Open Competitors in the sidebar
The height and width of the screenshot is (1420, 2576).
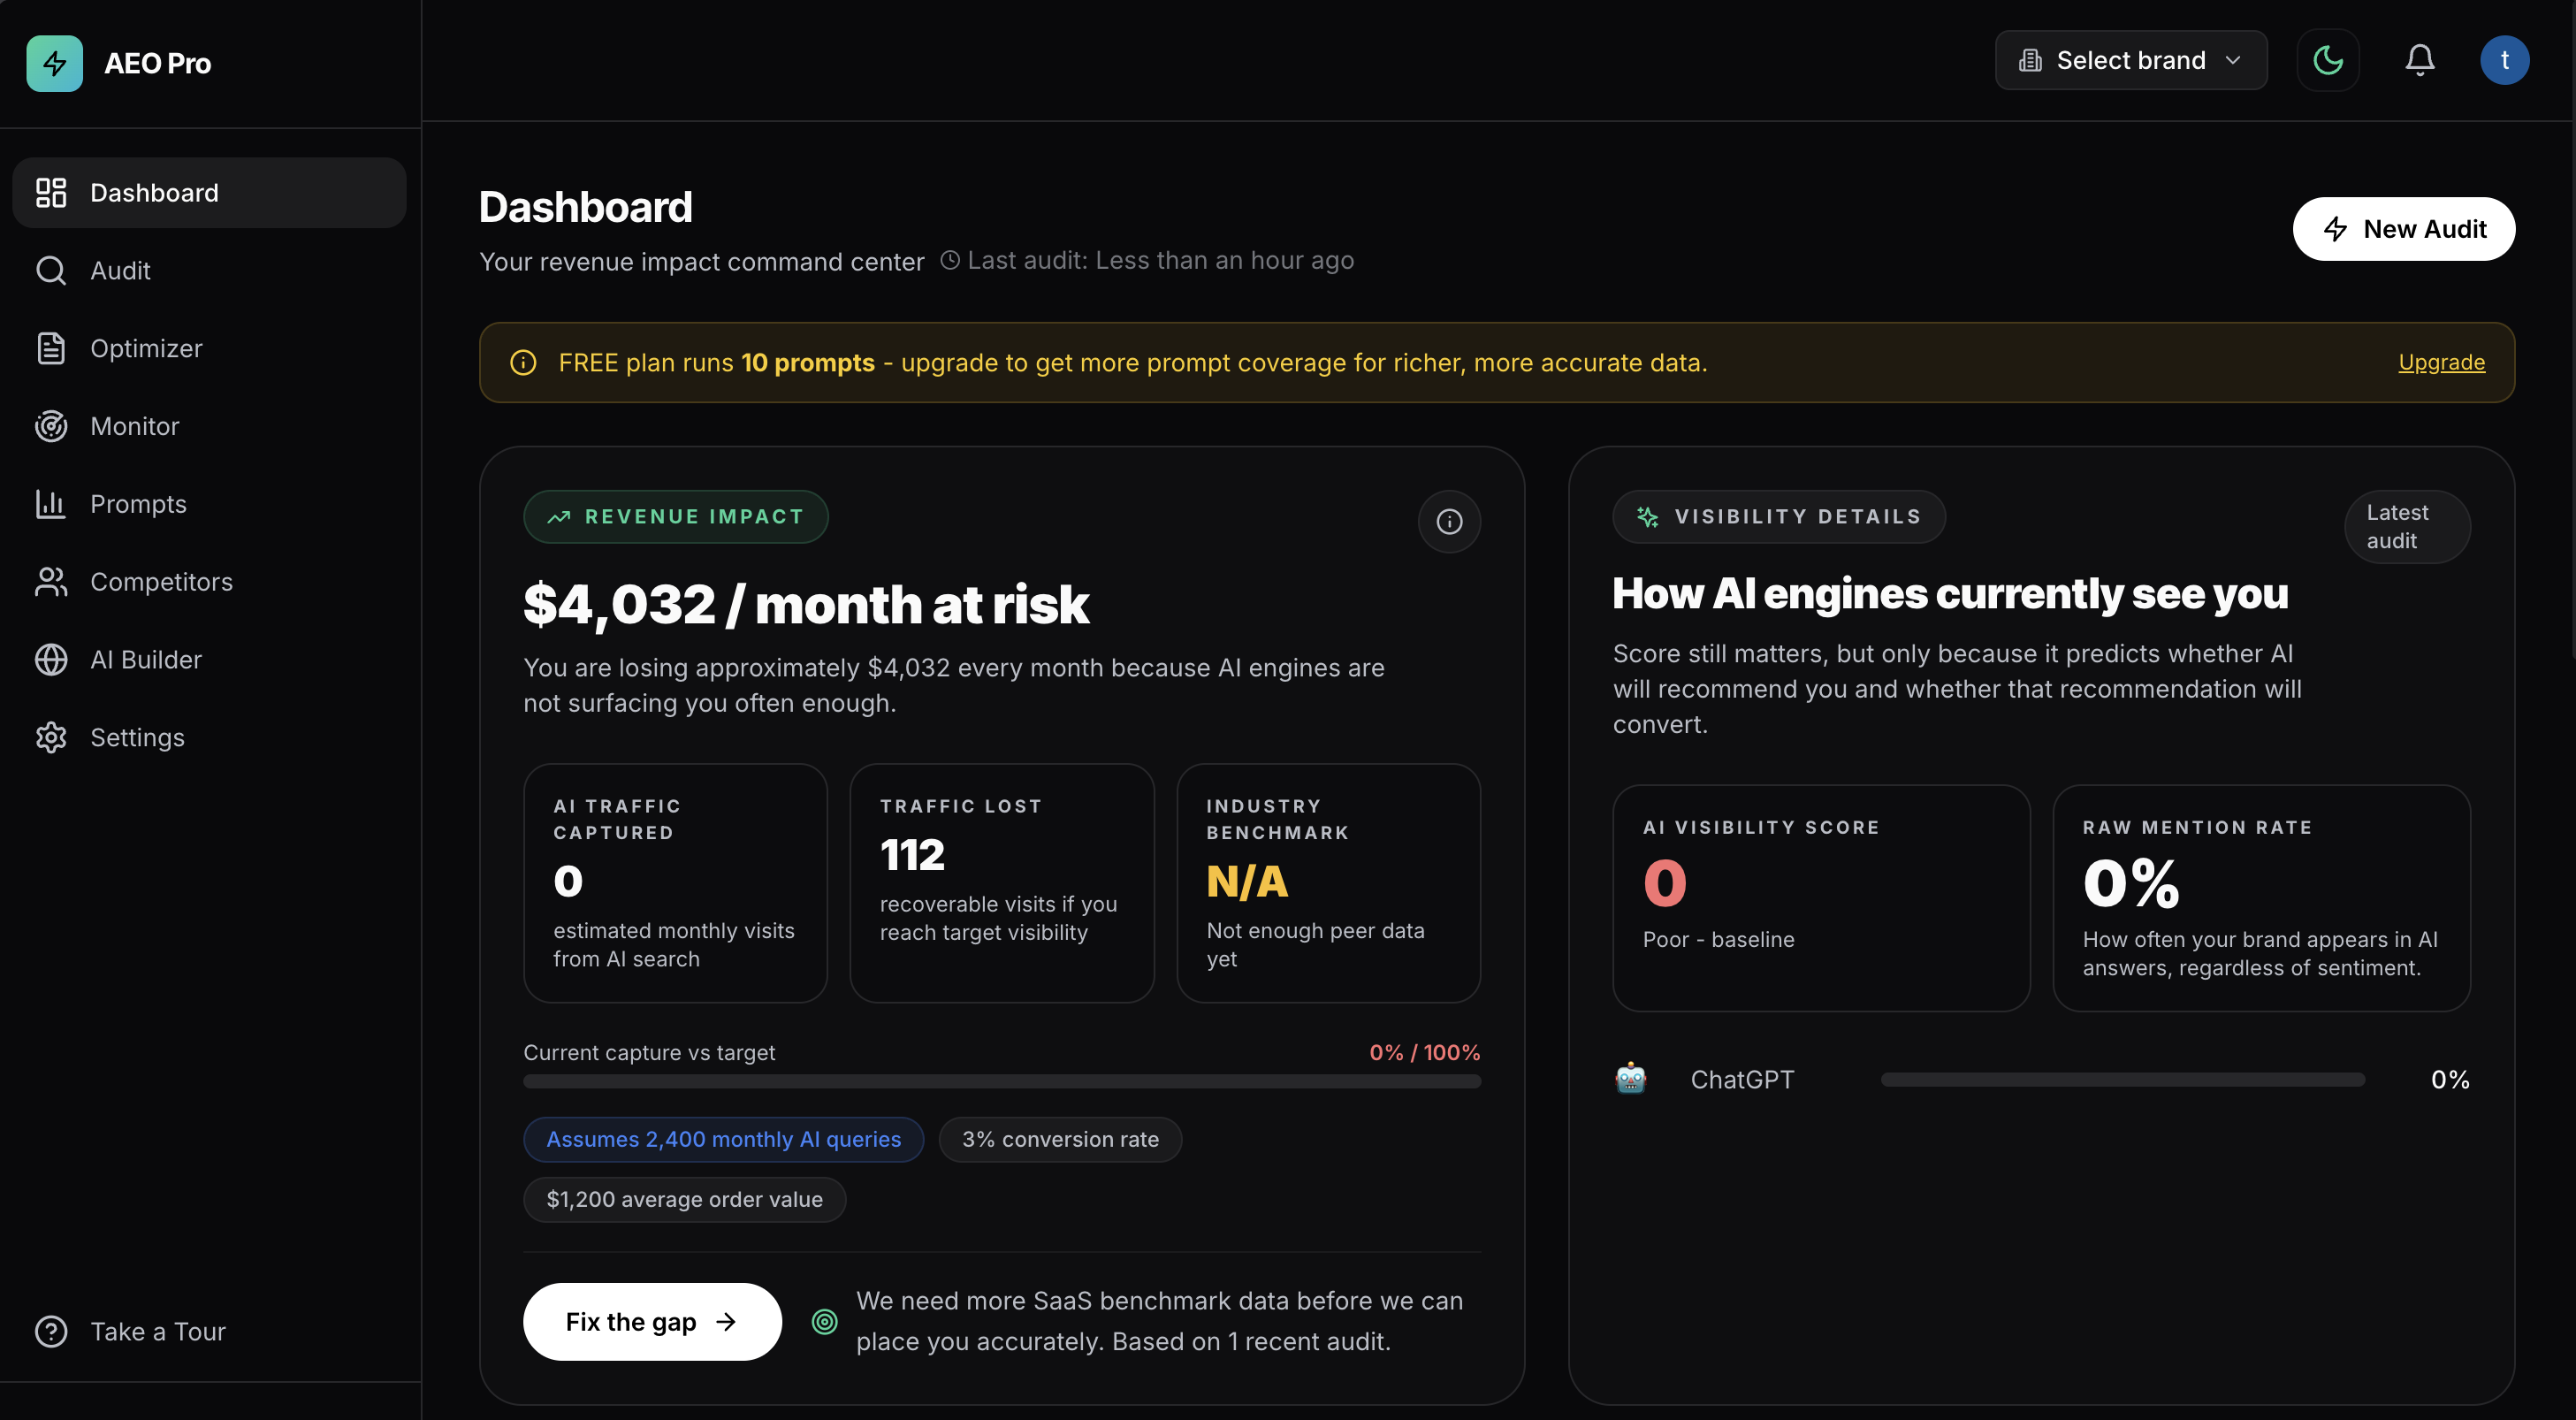click(x=161, y=581)
